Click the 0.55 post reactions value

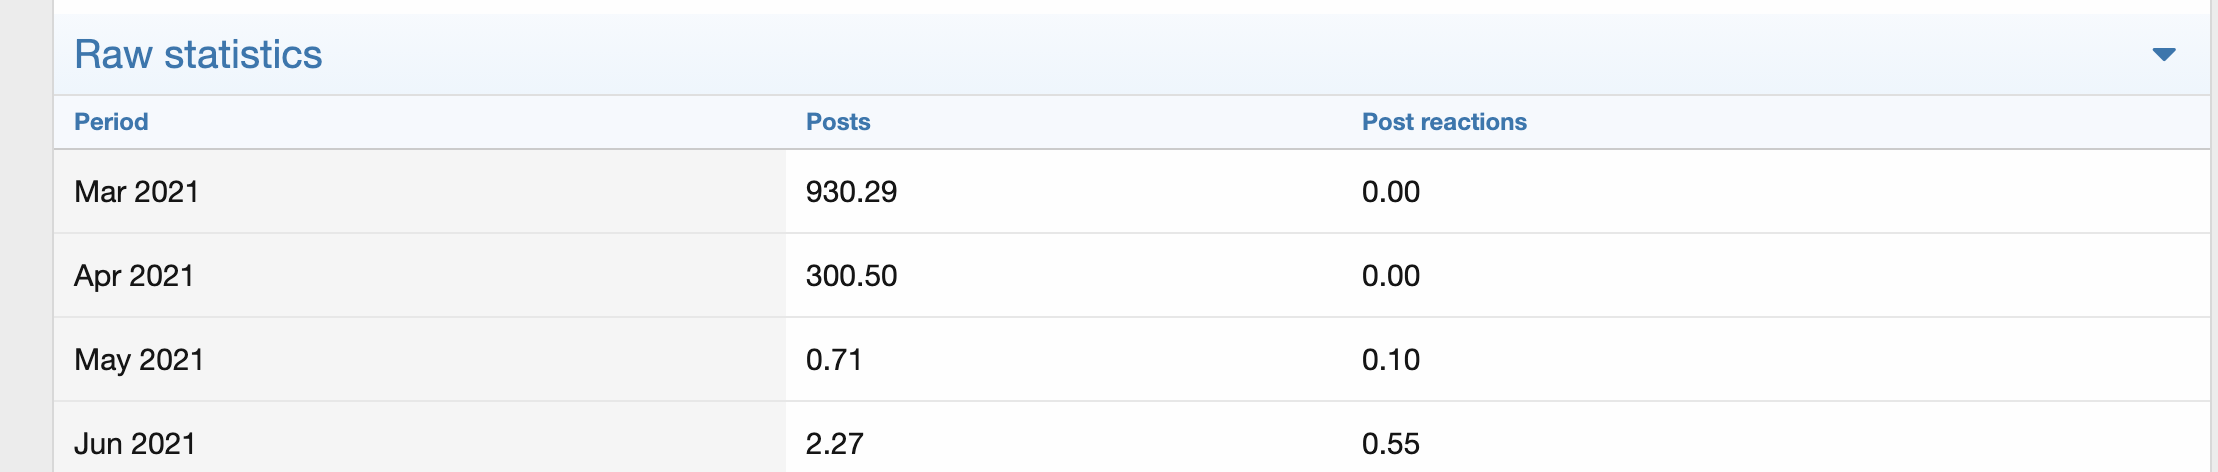(1390, 443)
